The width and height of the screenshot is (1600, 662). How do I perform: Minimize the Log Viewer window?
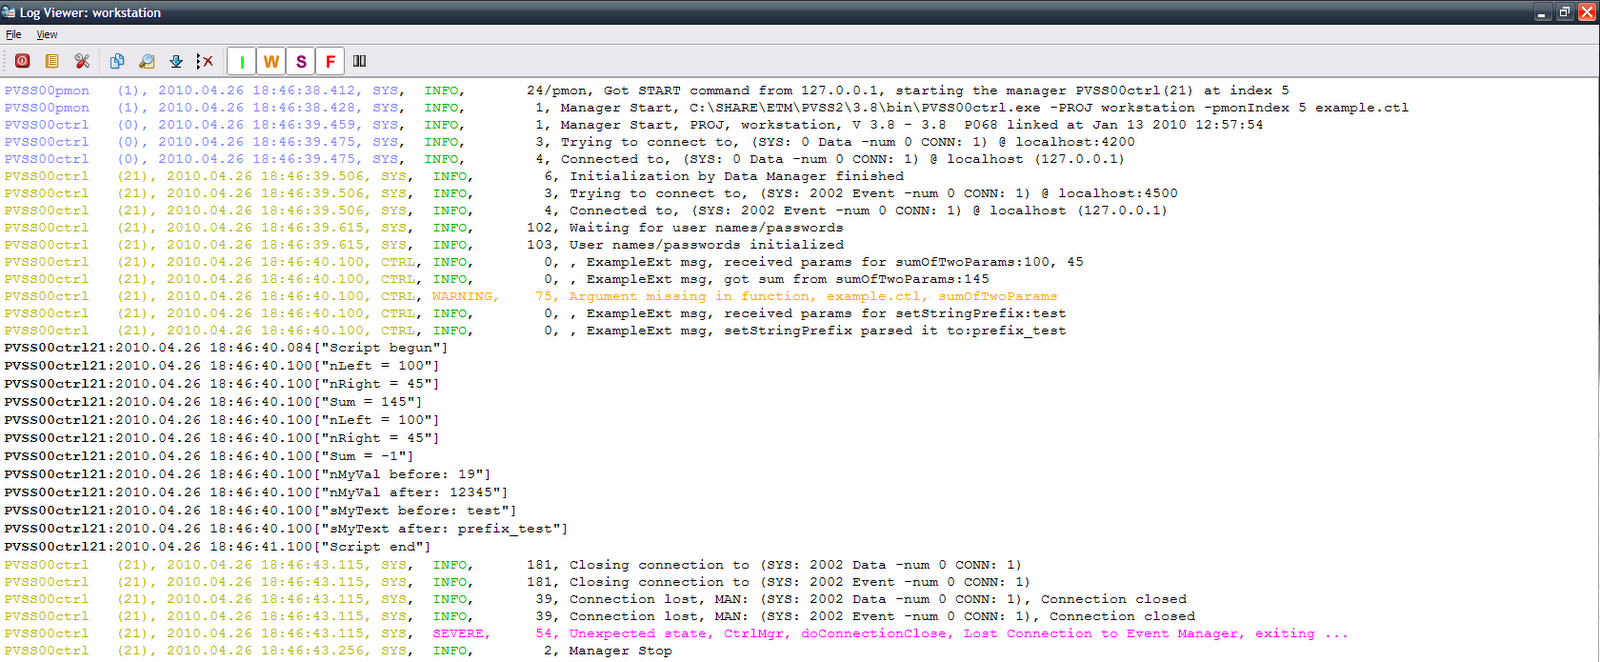[1542, 12]
